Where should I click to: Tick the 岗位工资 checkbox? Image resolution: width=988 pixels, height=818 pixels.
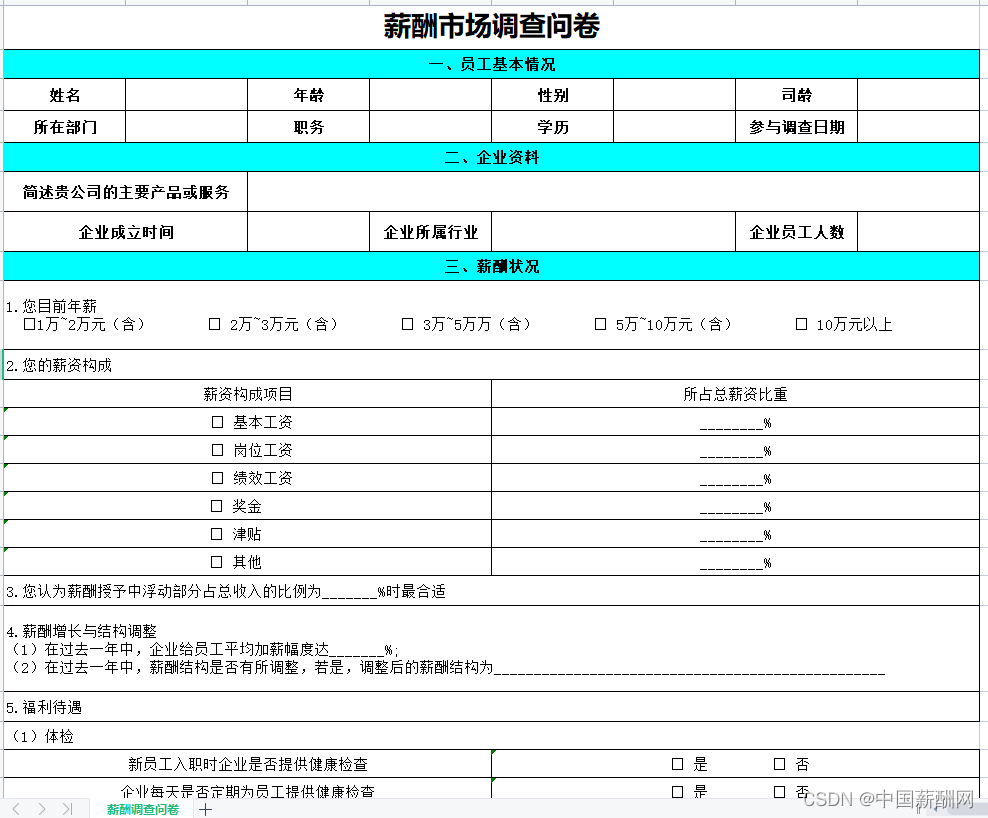217,450
